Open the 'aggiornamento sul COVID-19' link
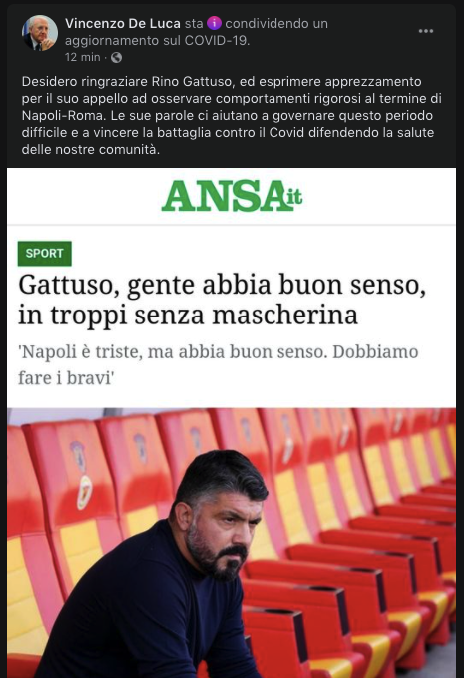 [157, 41]
